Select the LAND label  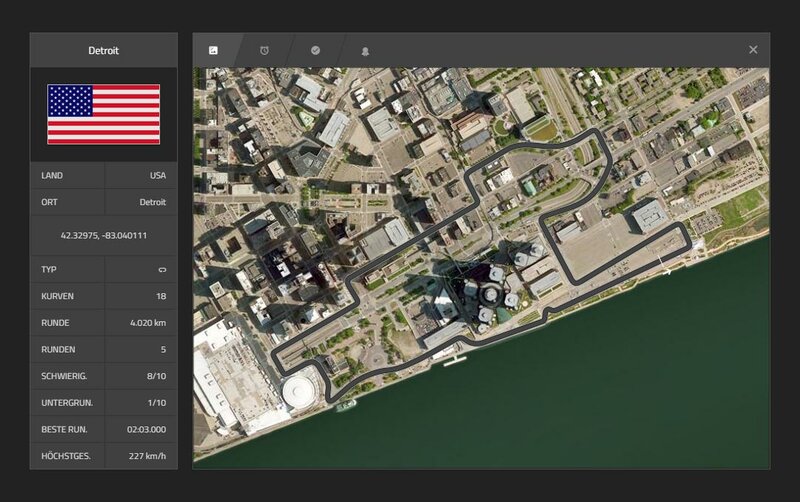click(x=52, y=175)
